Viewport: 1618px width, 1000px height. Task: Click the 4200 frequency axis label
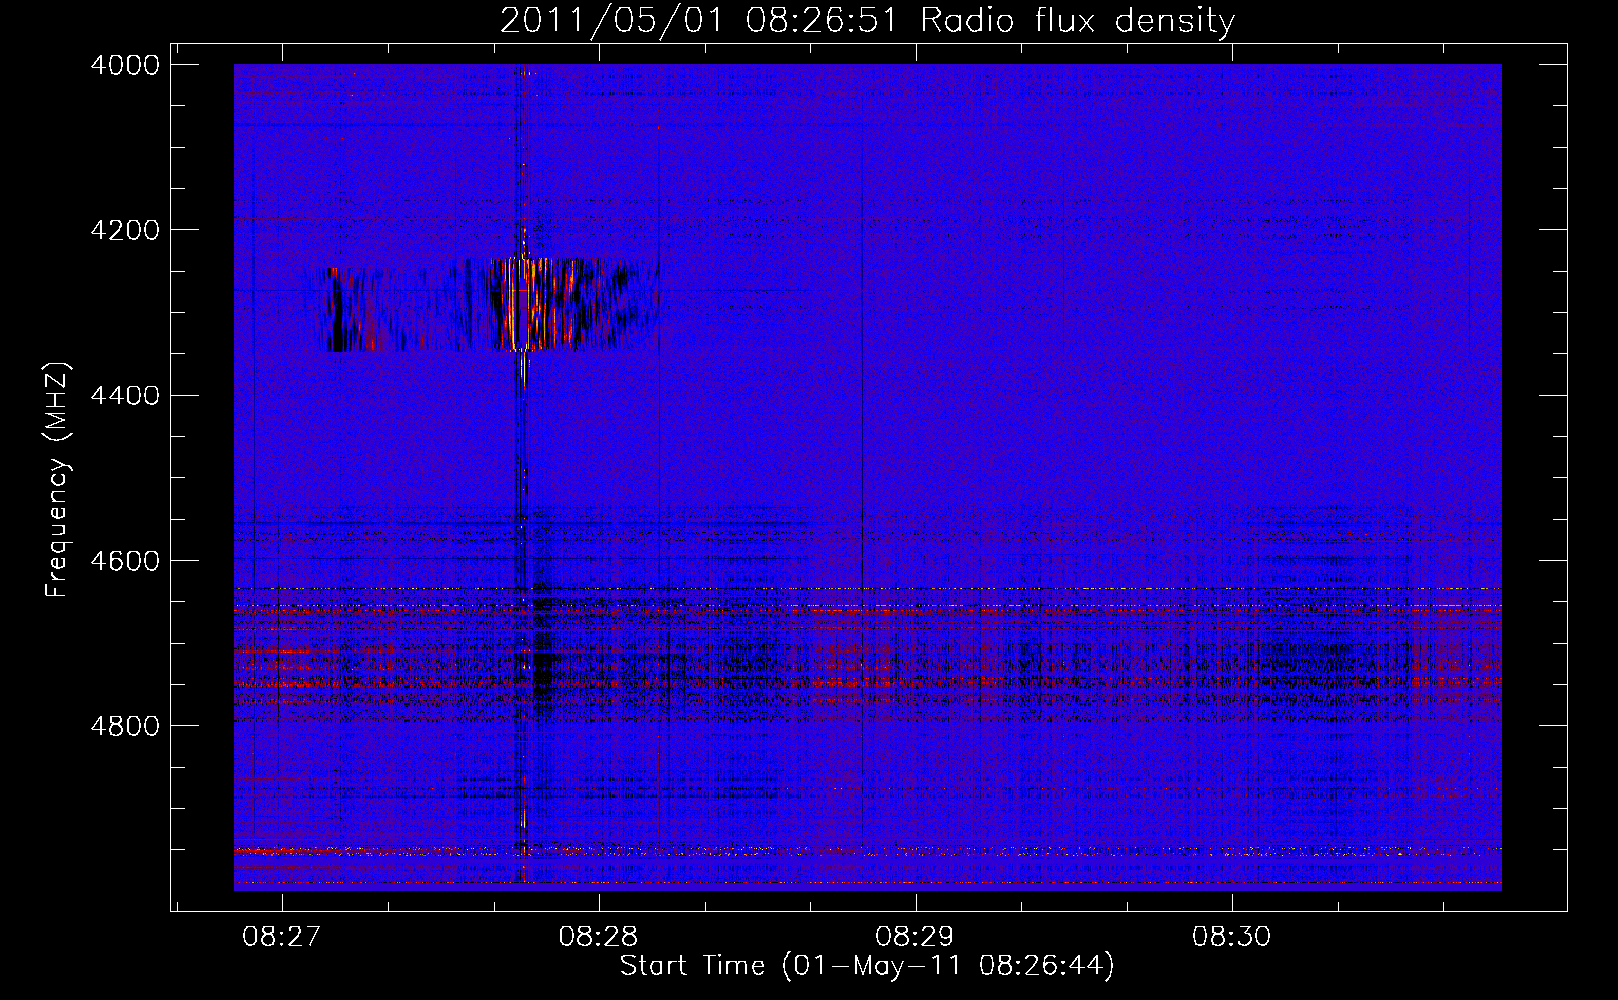click(125, 230)
